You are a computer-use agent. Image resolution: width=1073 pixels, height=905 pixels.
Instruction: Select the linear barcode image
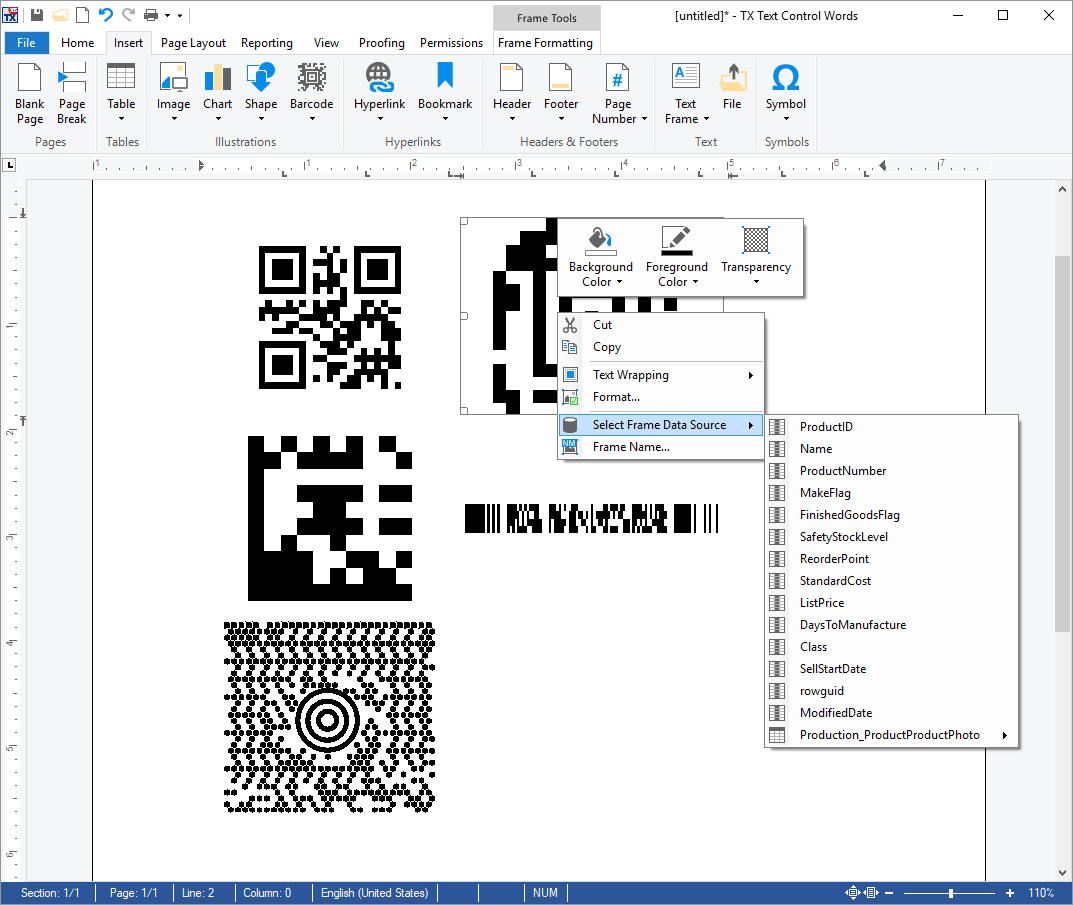coord(592,518)
